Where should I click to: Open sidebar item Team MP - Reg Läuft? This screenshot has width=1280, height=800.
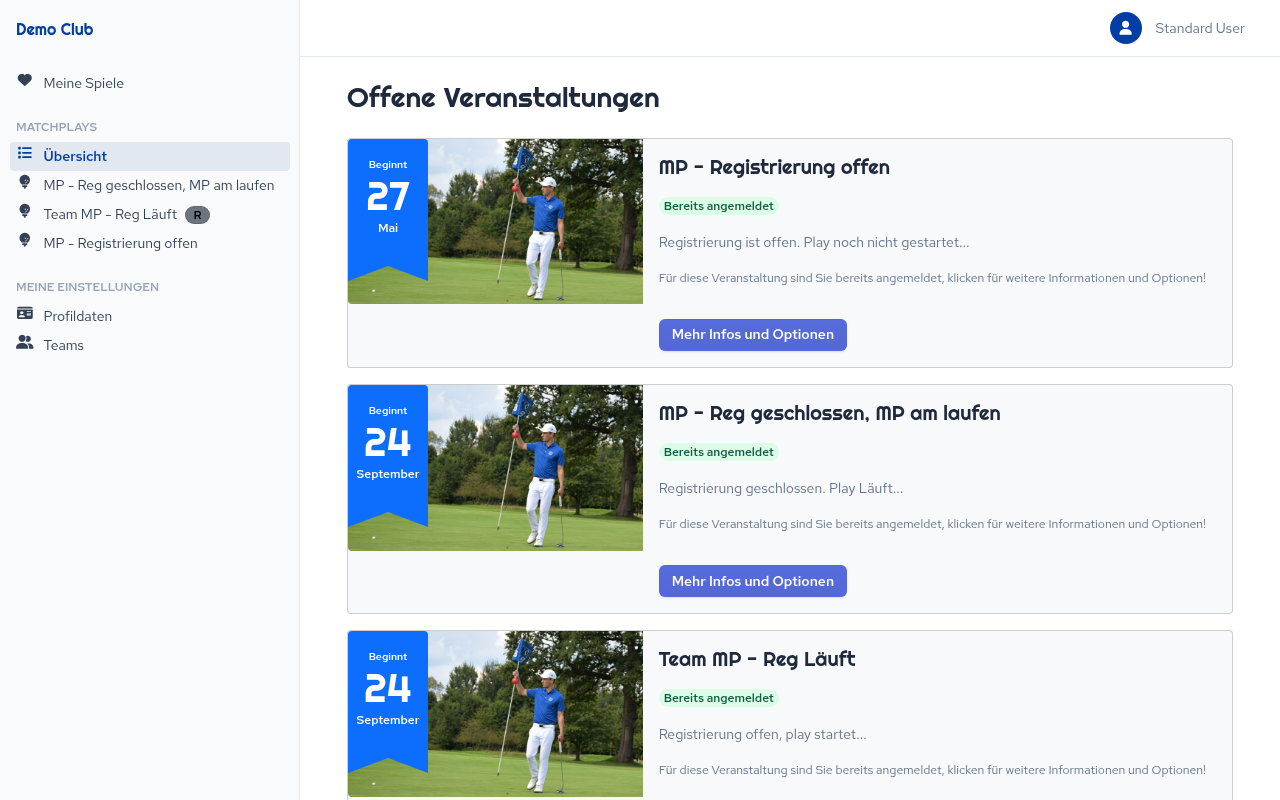(150, 214)
